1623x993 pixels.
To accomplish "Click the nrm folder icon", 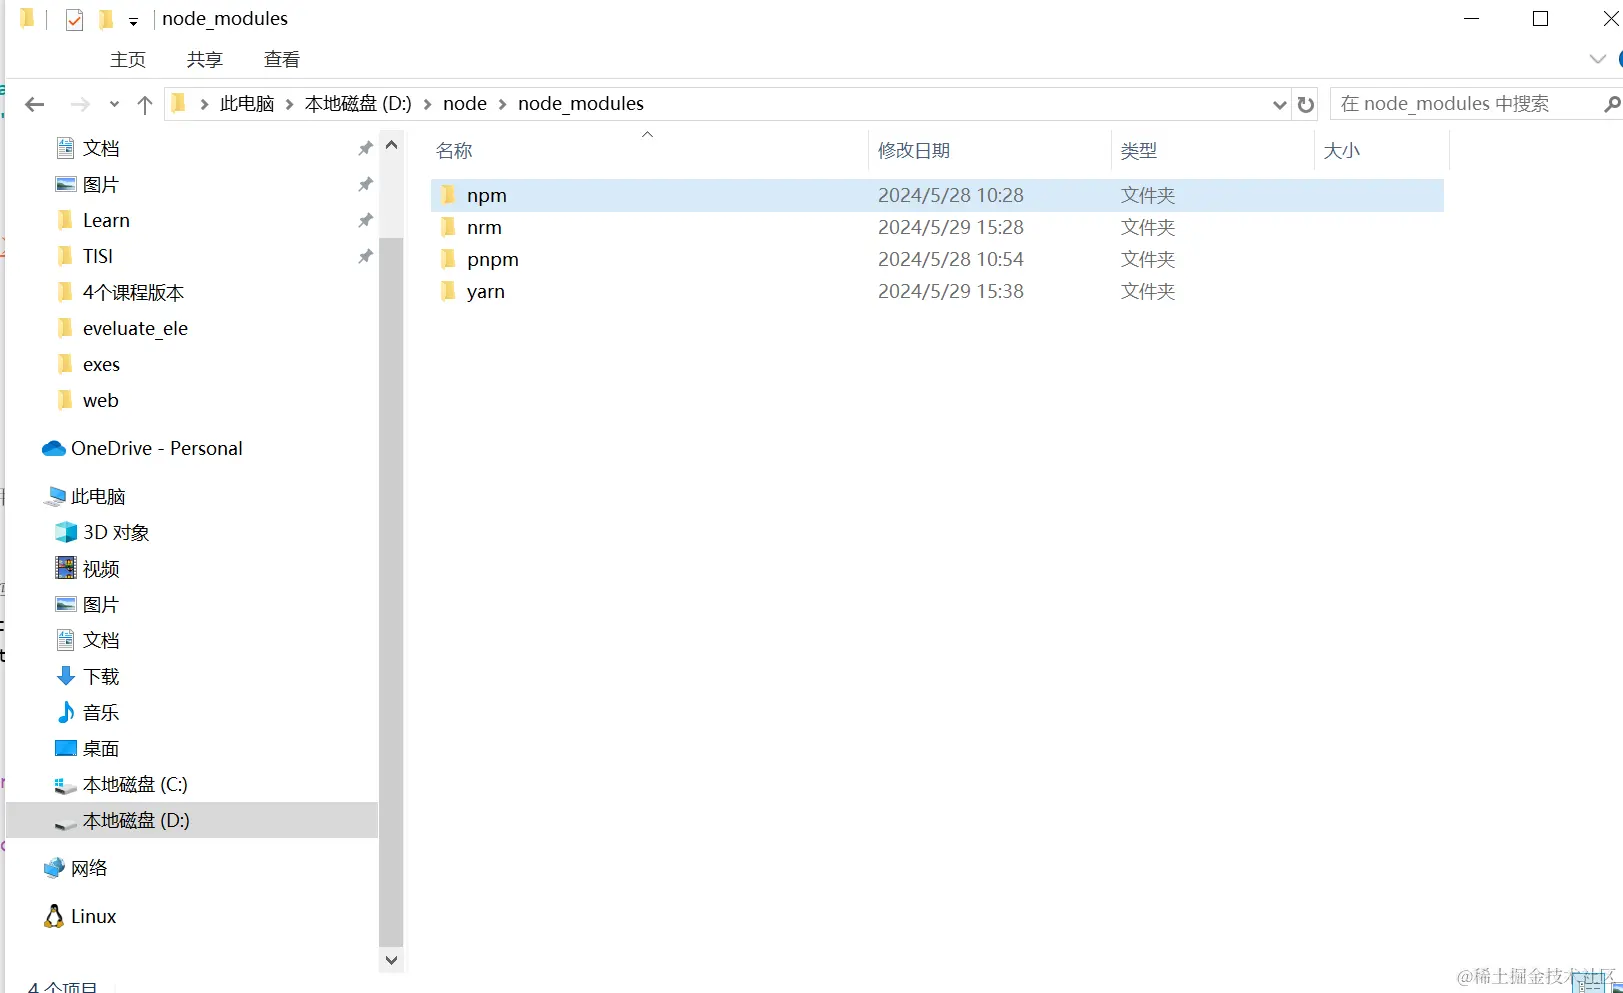I will click(x=449, y=226).
